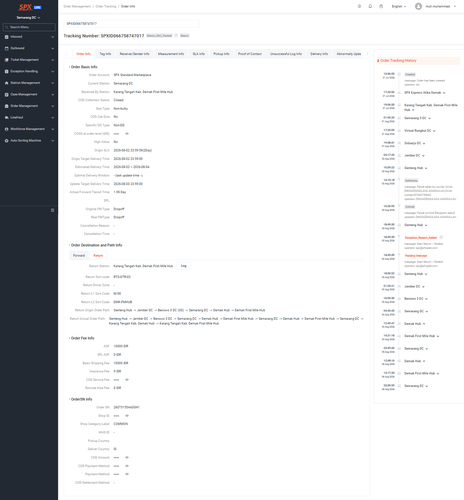
Task: Click the Inbound sidebar icon
Action: 6,37
